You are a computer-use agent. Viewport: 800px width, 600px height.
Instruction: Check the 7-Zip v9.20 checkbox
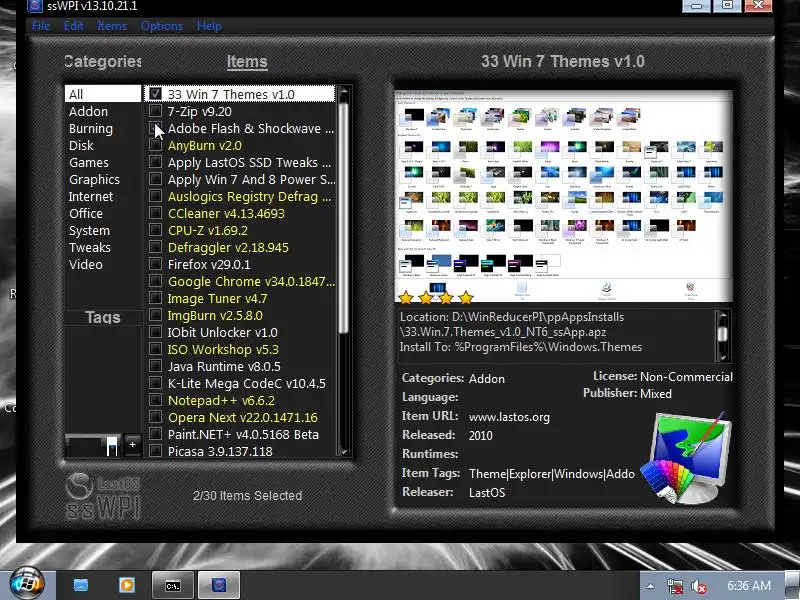pyautogui.click(x=155, y=111)
